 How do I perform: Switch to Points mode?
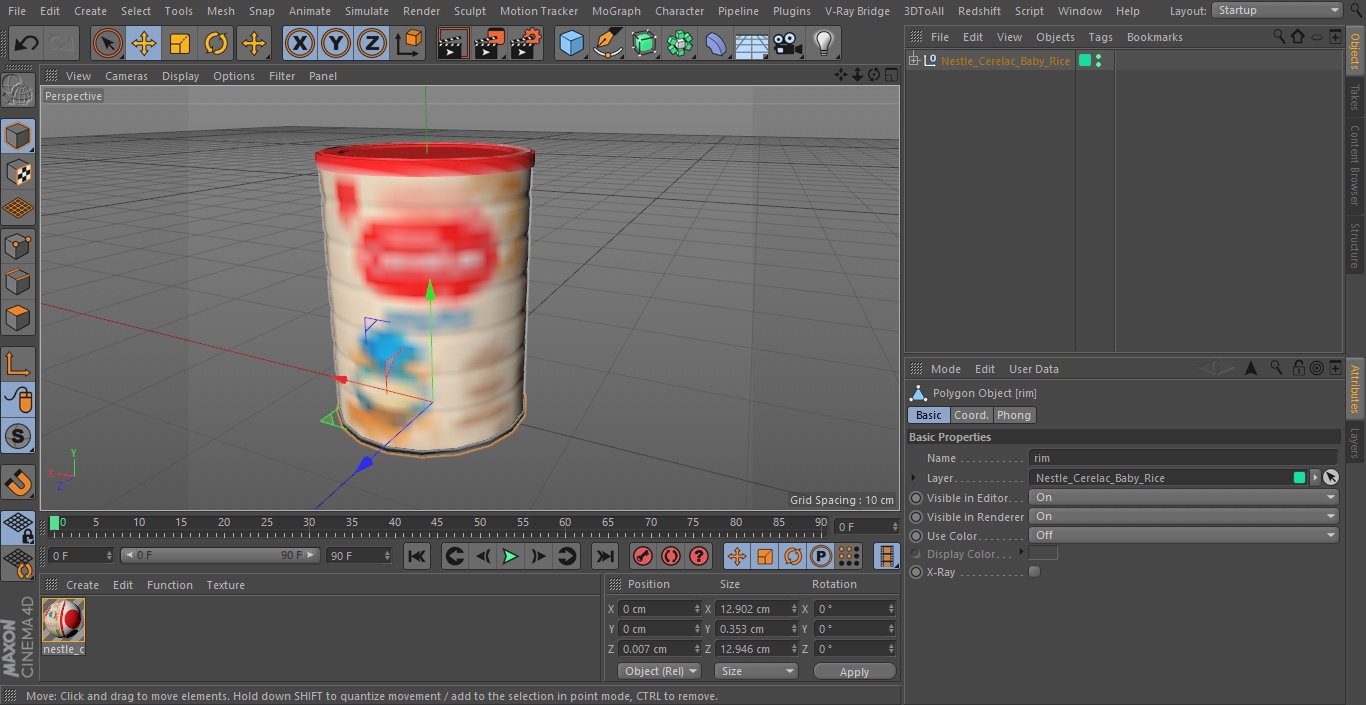click(x=18, y=246)
